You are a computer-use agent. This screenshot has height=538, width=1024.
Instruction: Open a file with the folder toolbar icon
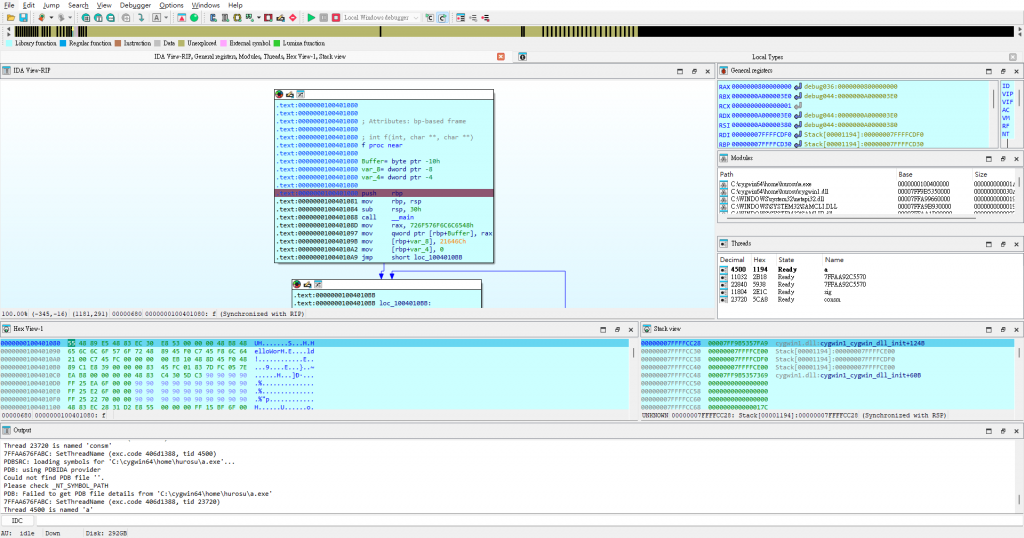(x=11, y=18)
